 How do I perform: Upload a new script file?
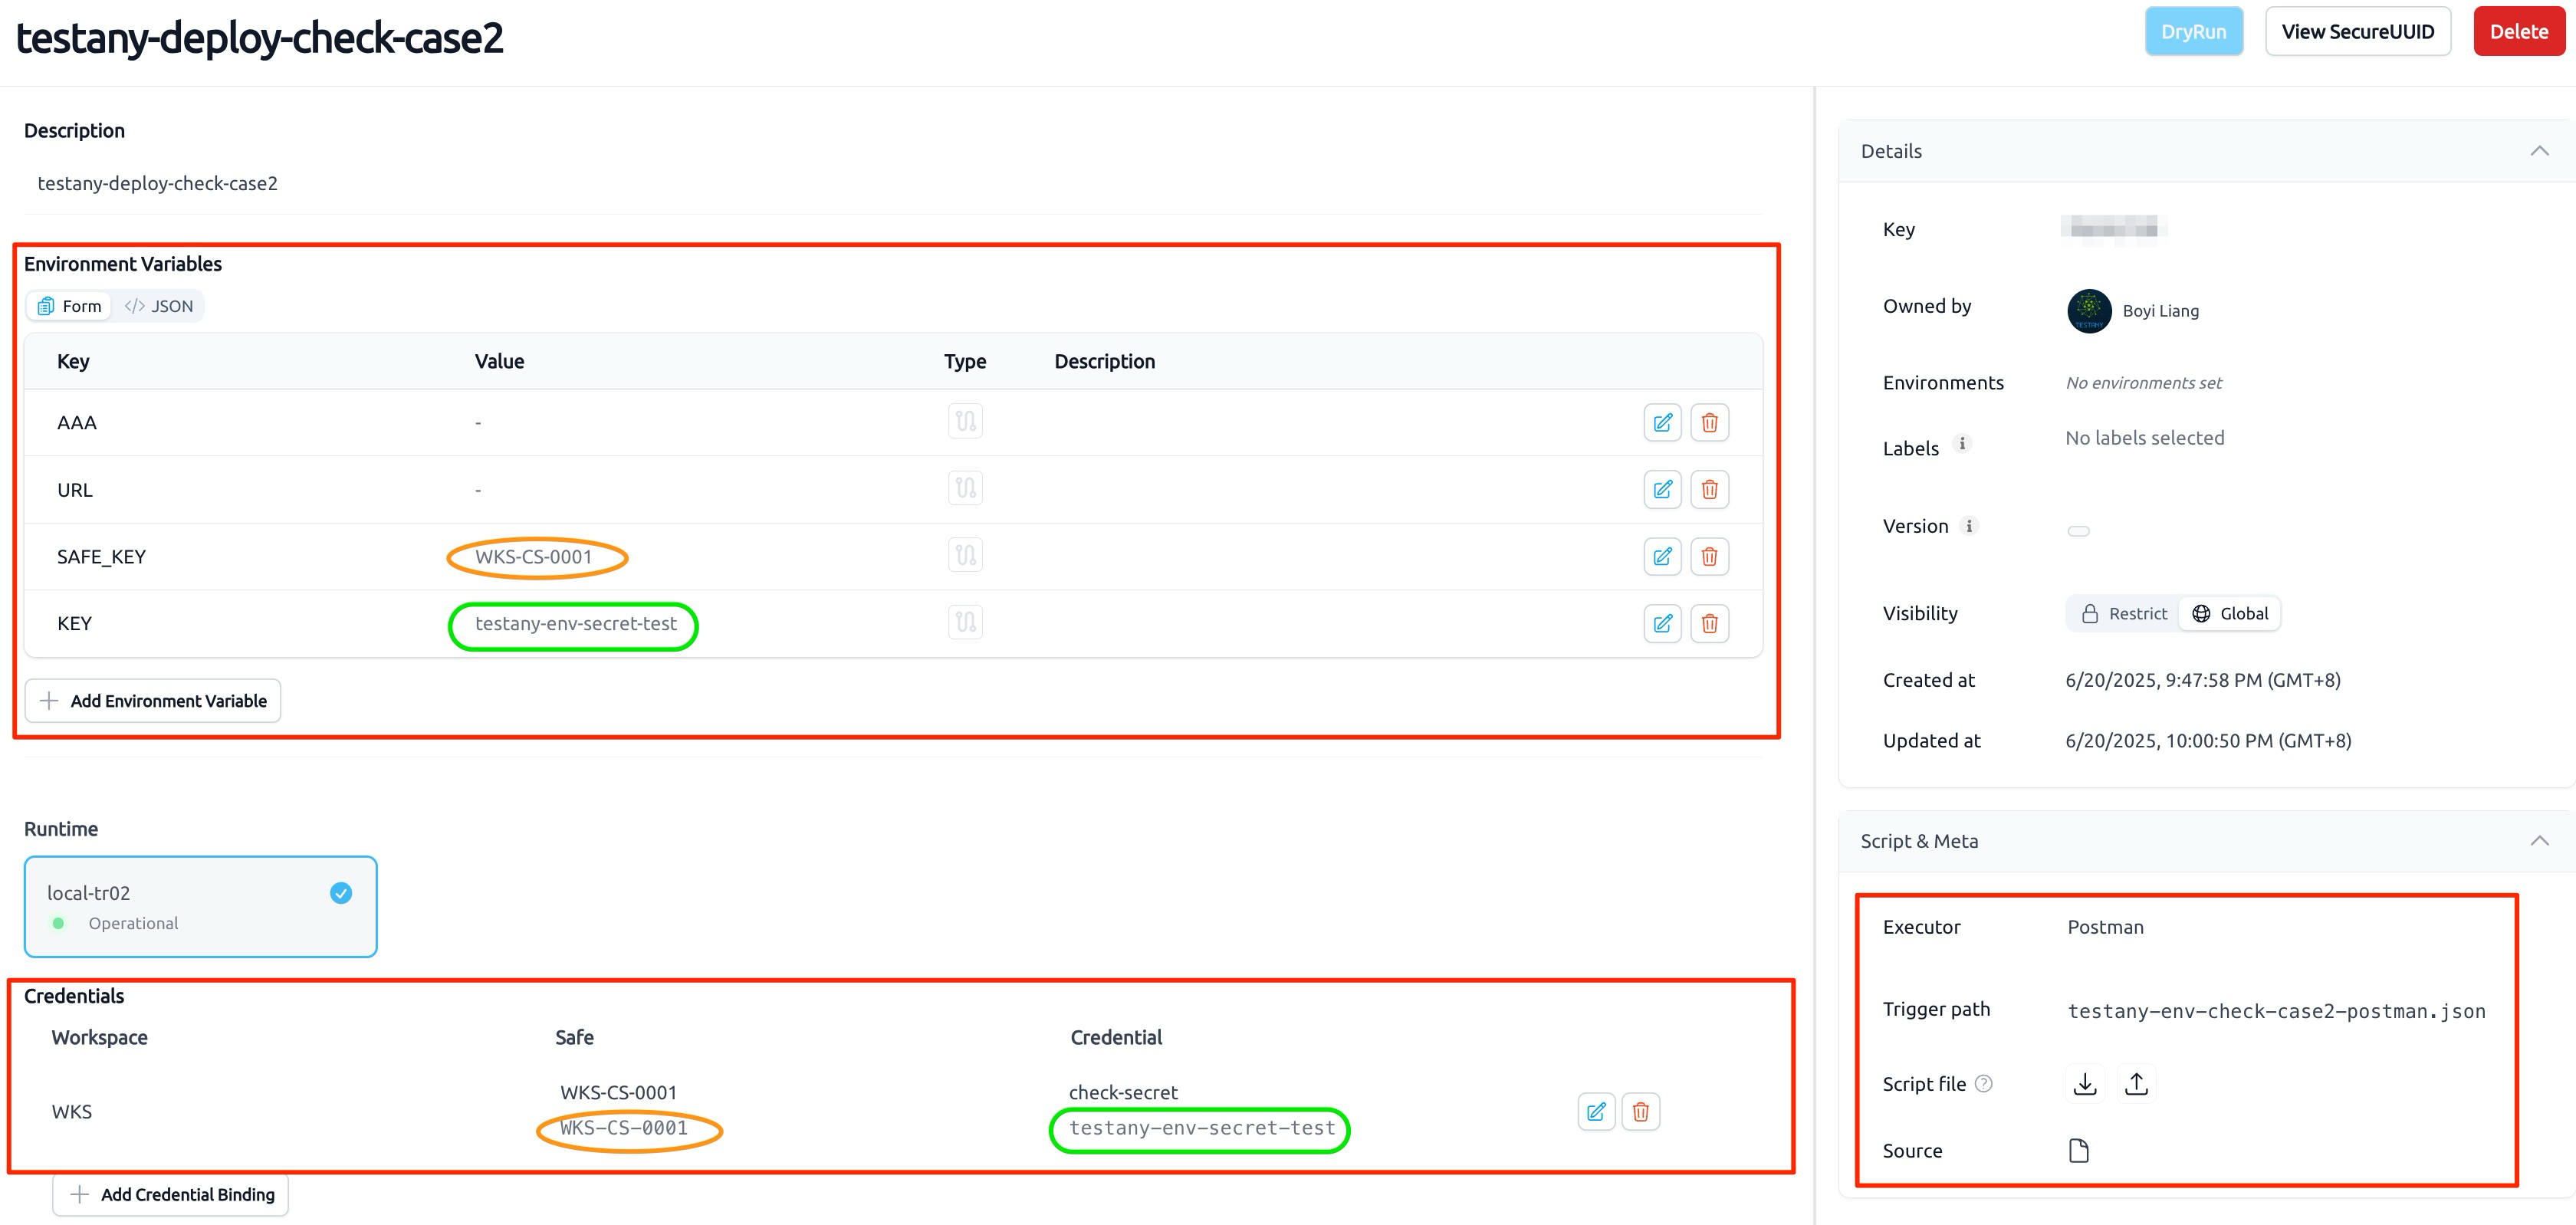pos(2136,1084)
